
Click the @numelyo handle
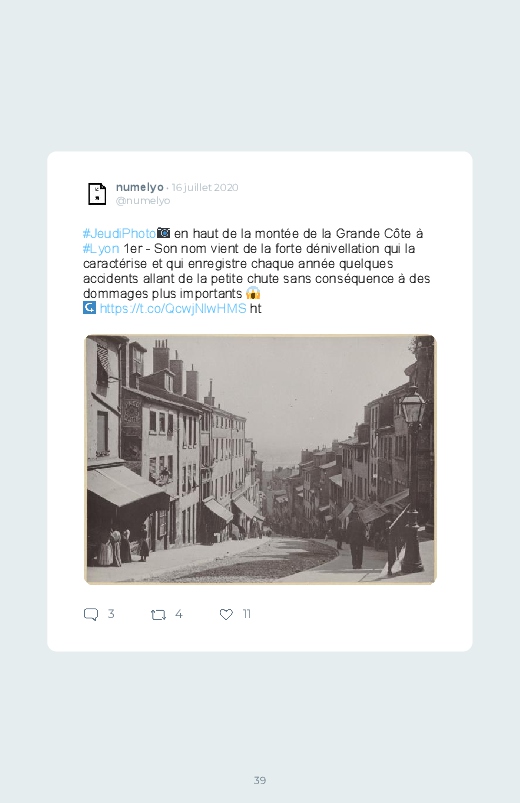point(143,201)
